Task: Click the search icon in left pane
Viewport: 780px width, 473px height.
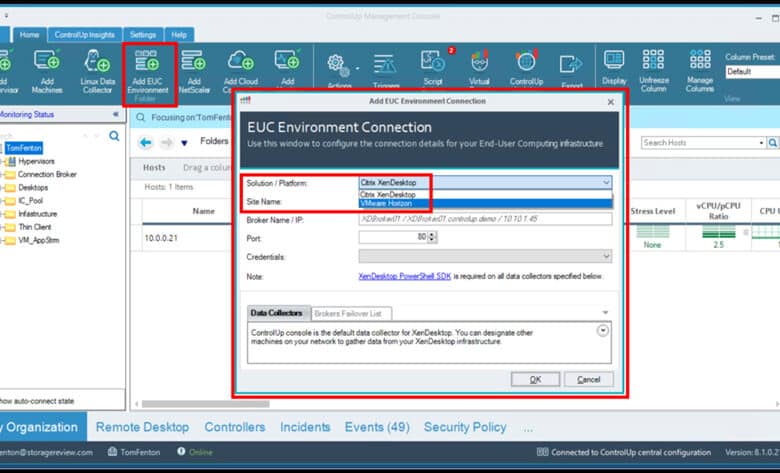Action: 114,136
